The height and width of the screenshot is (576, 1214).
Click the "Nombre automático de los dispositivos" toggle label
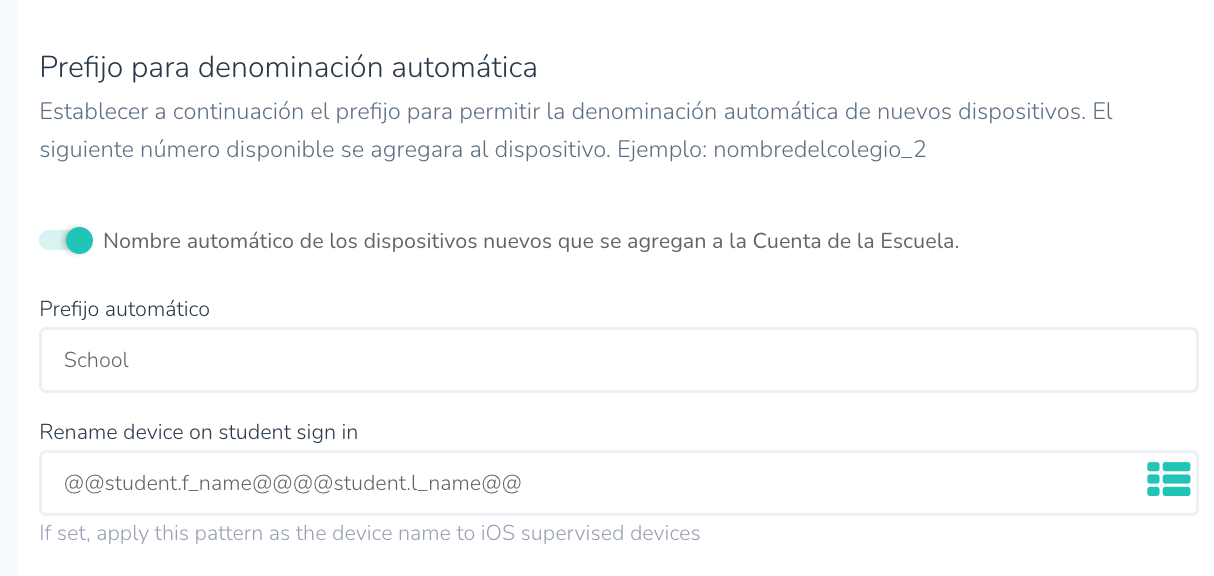point(530,241)
